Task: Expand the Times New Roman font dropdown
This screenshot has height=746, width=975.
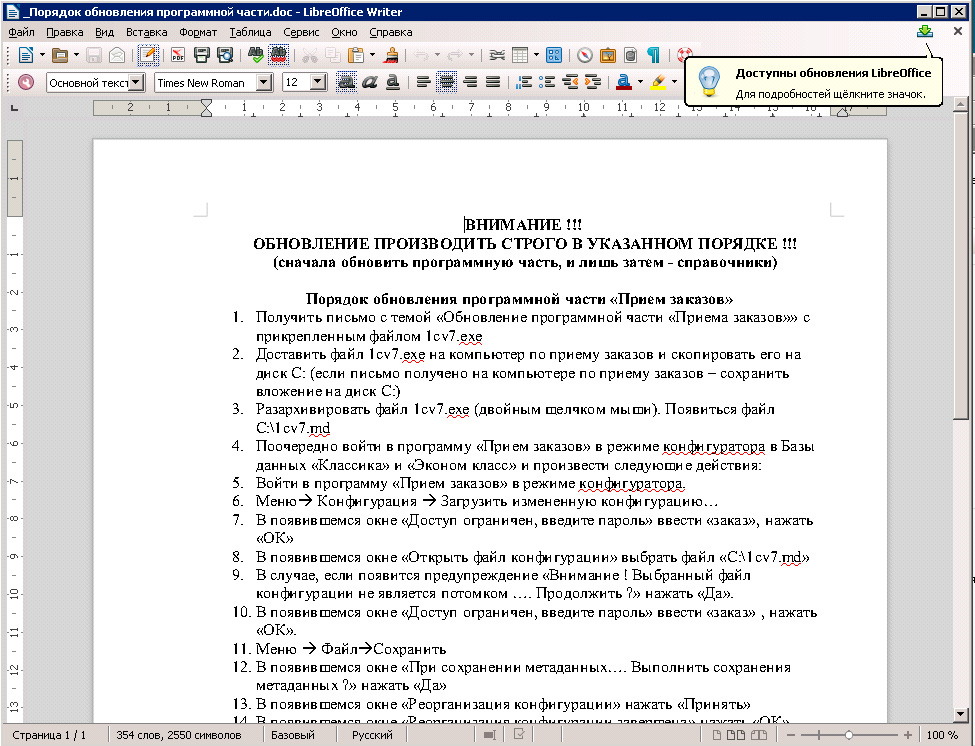Action: pos(264,83)
